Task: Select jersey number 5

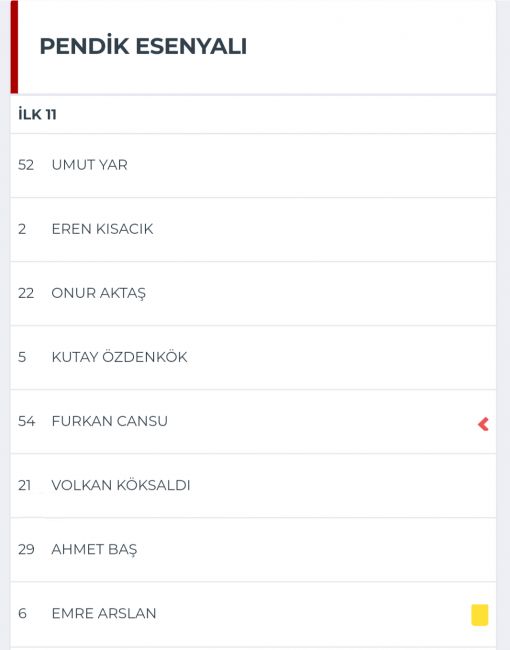Action: click(22, 357)
